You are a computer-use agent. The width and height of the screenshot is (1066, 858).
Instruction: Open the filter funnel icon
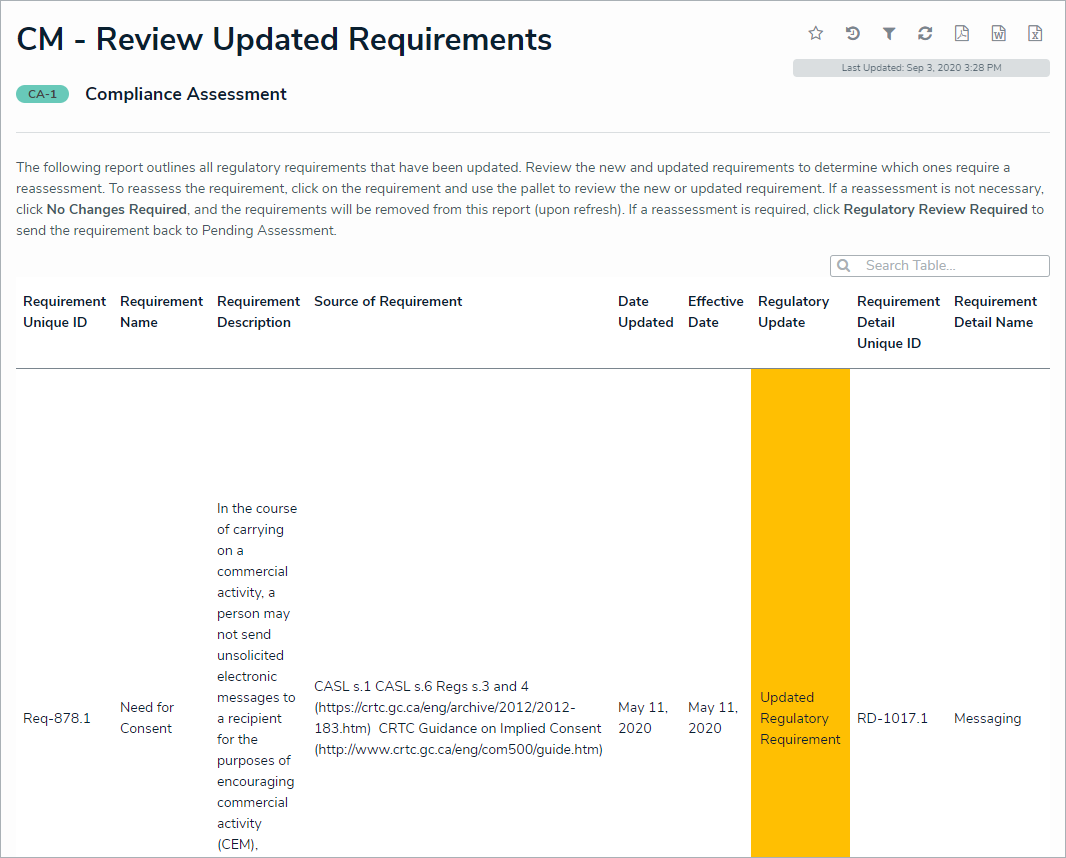point(888,34)
